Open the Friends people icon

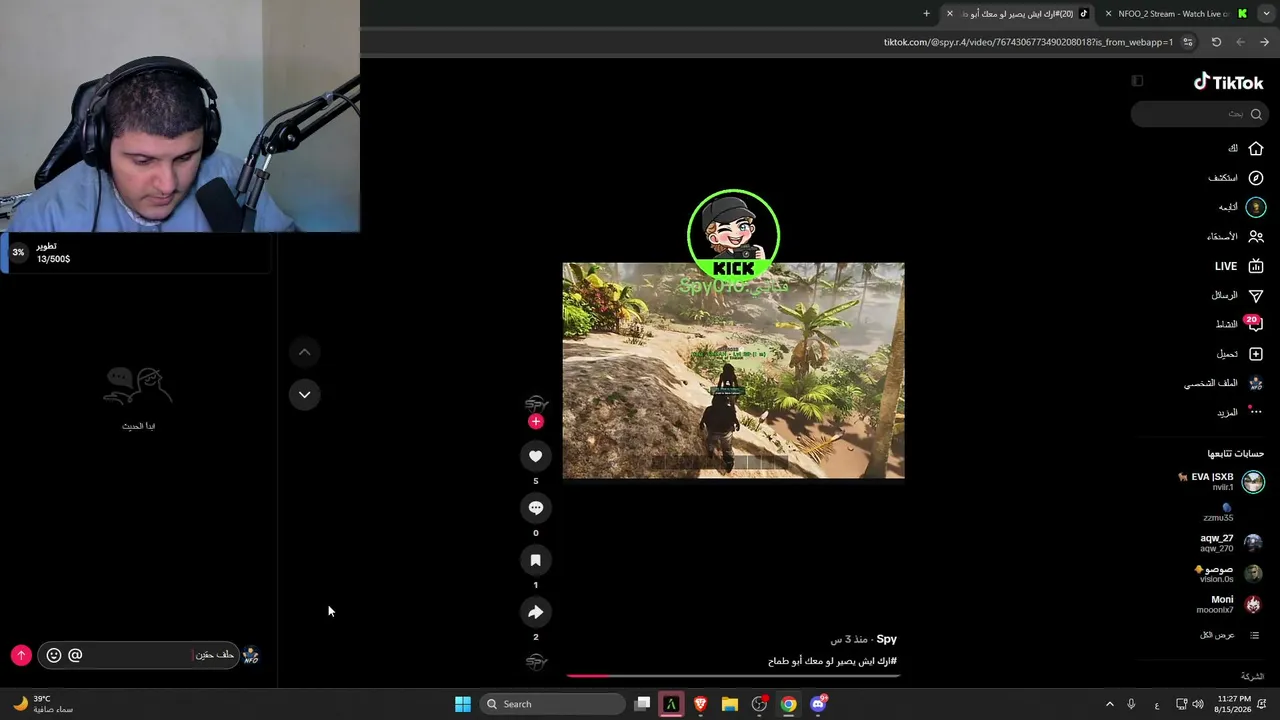coord(1256,237)
